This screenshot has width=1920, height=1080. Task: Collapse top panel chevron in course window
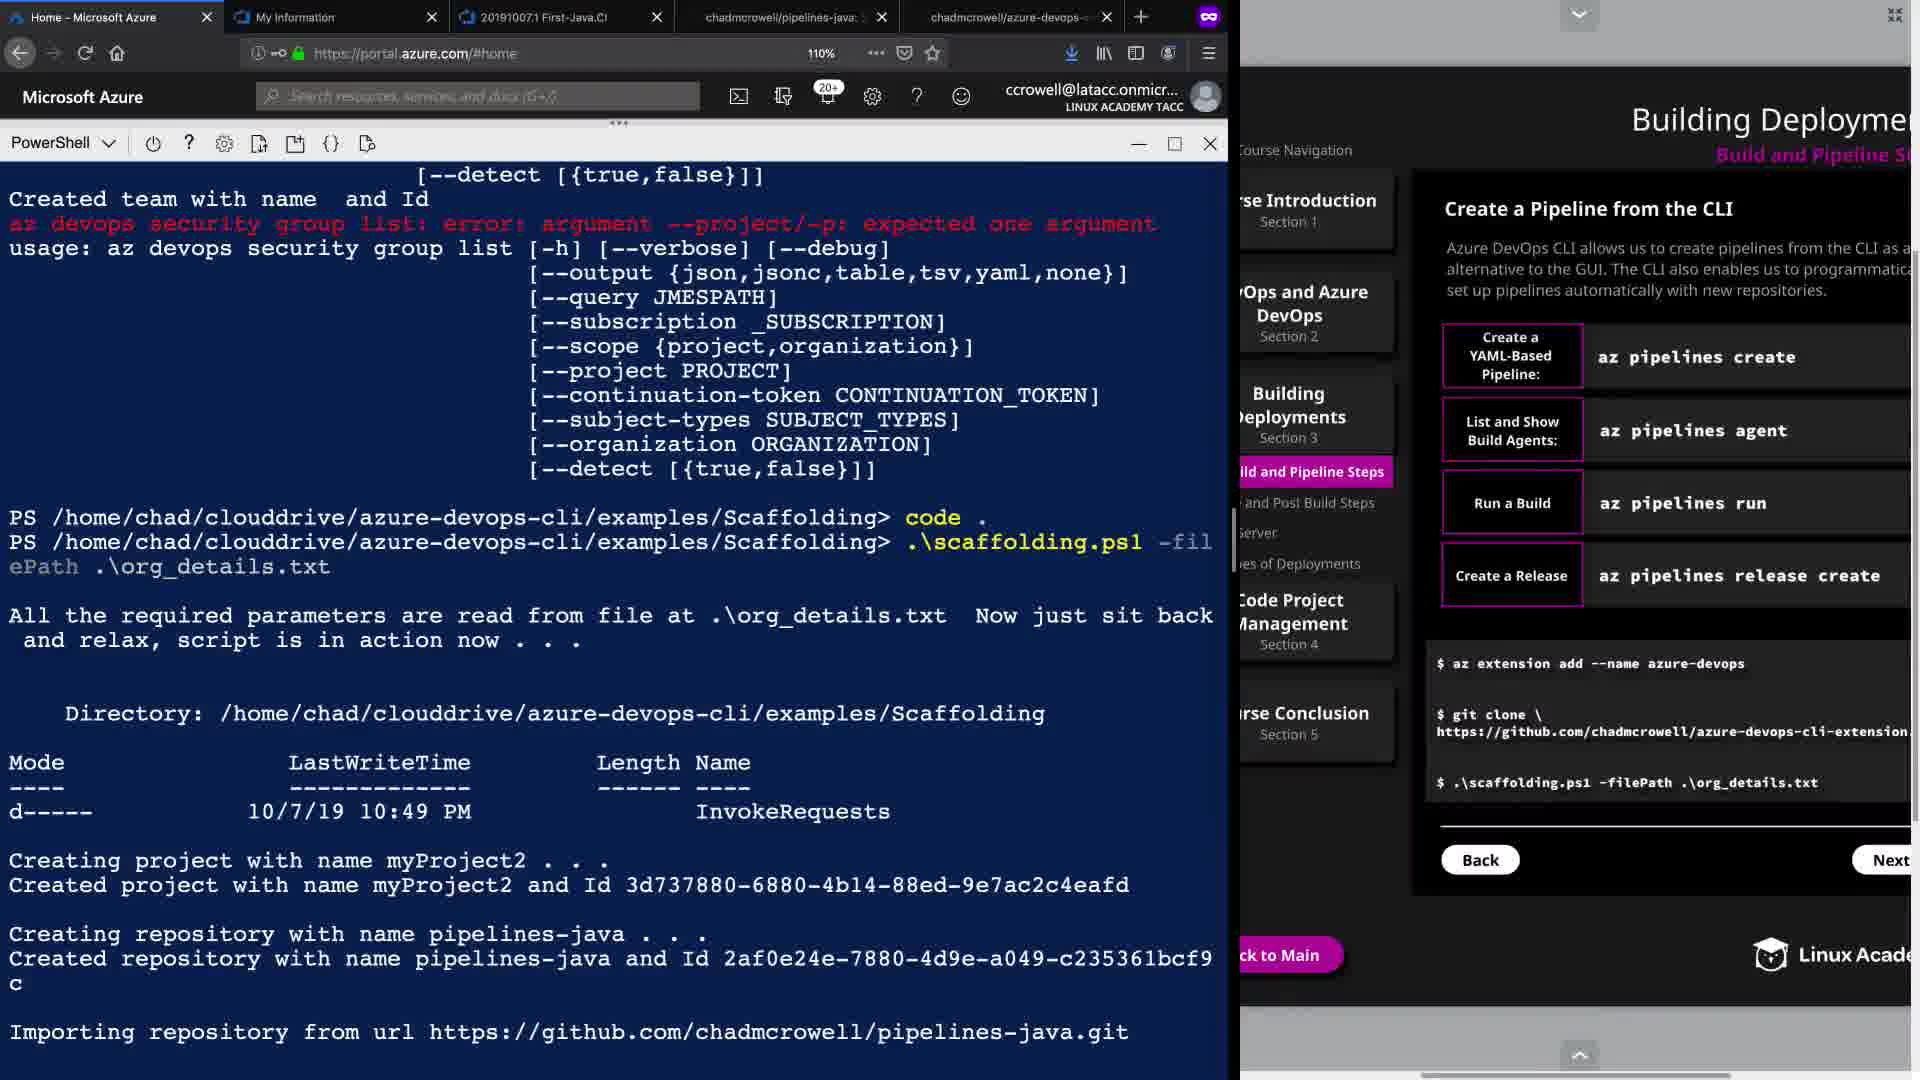pos(1579,14)
